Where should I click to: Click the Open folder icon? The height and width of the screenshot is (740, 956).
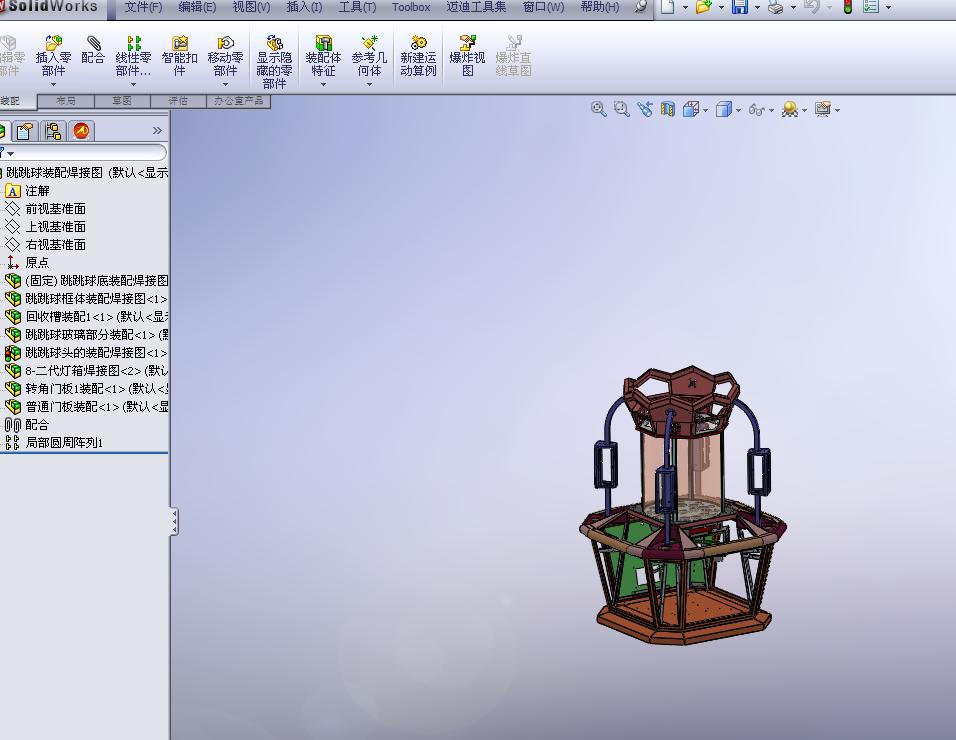(704, 7)
